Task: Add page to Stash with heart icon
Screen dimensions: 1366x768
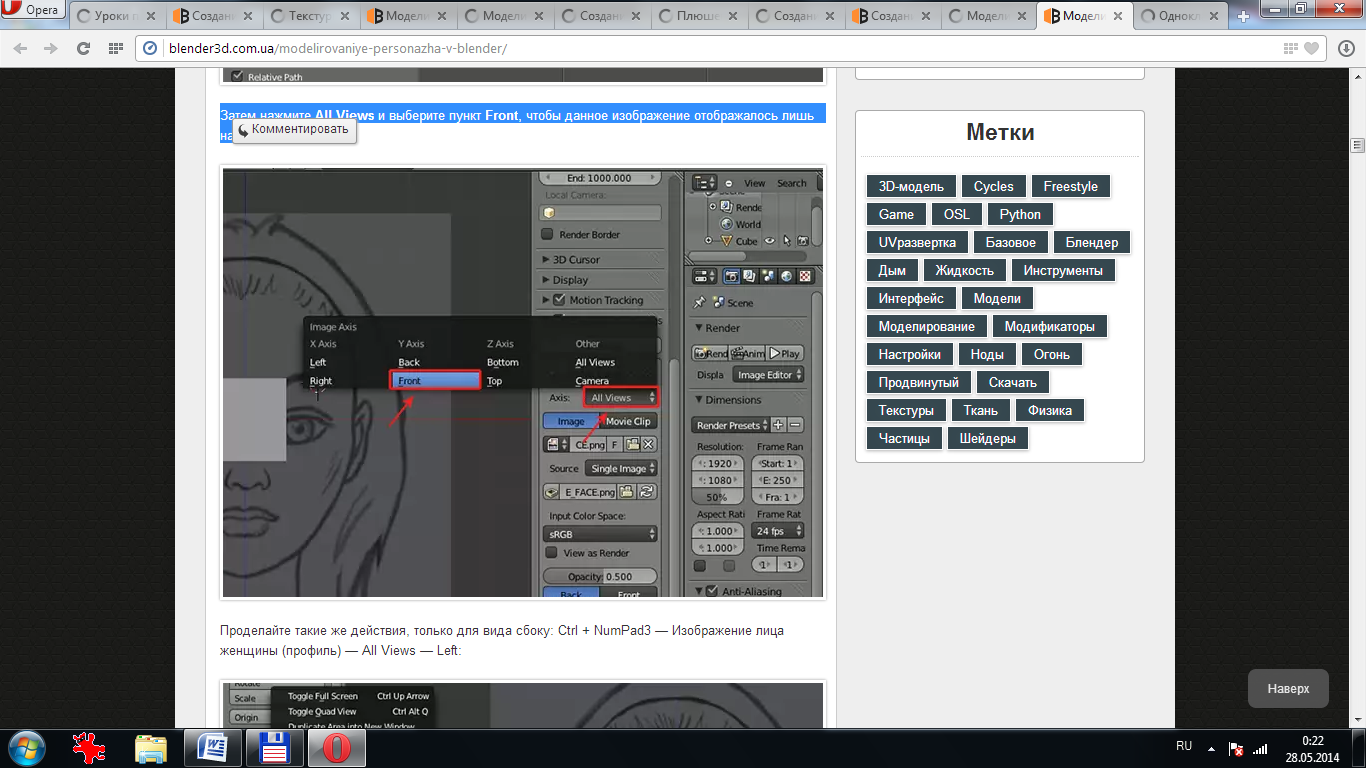Action: coord(1311,48)
